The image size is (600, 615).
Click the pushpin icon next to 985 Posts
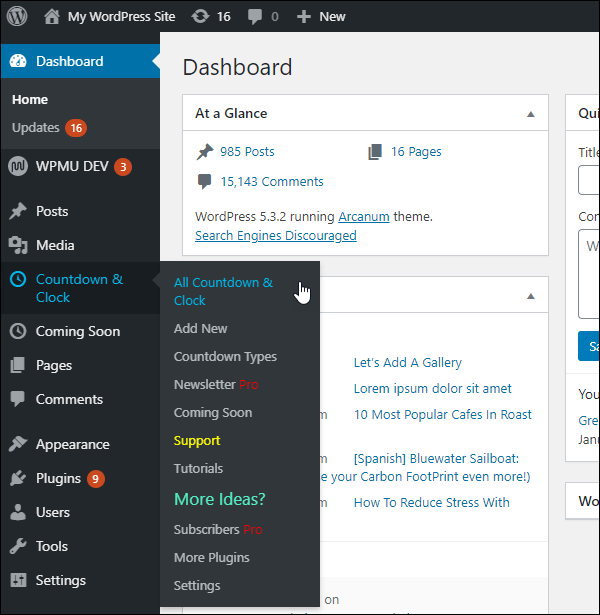pos(205,152)
